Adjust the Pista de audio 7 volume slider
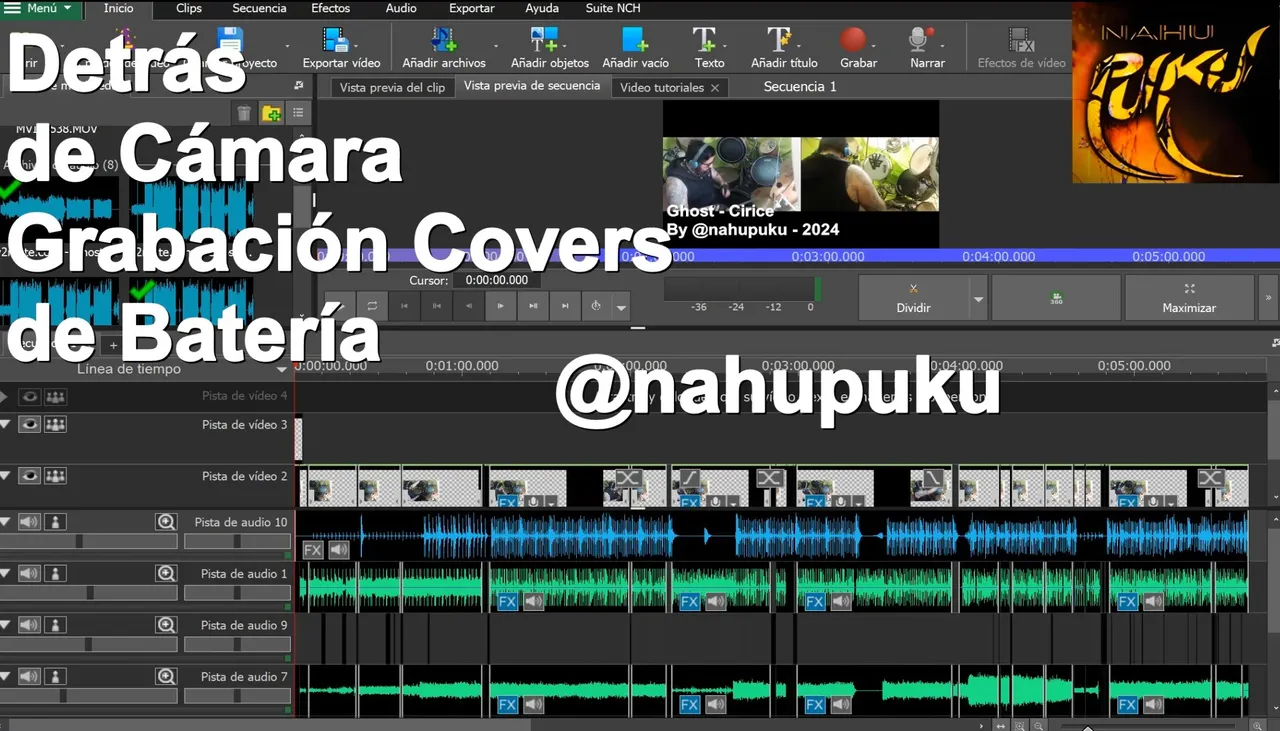Image resolution: width=1280 pixels, height=731 pixels. coord(88,696)
